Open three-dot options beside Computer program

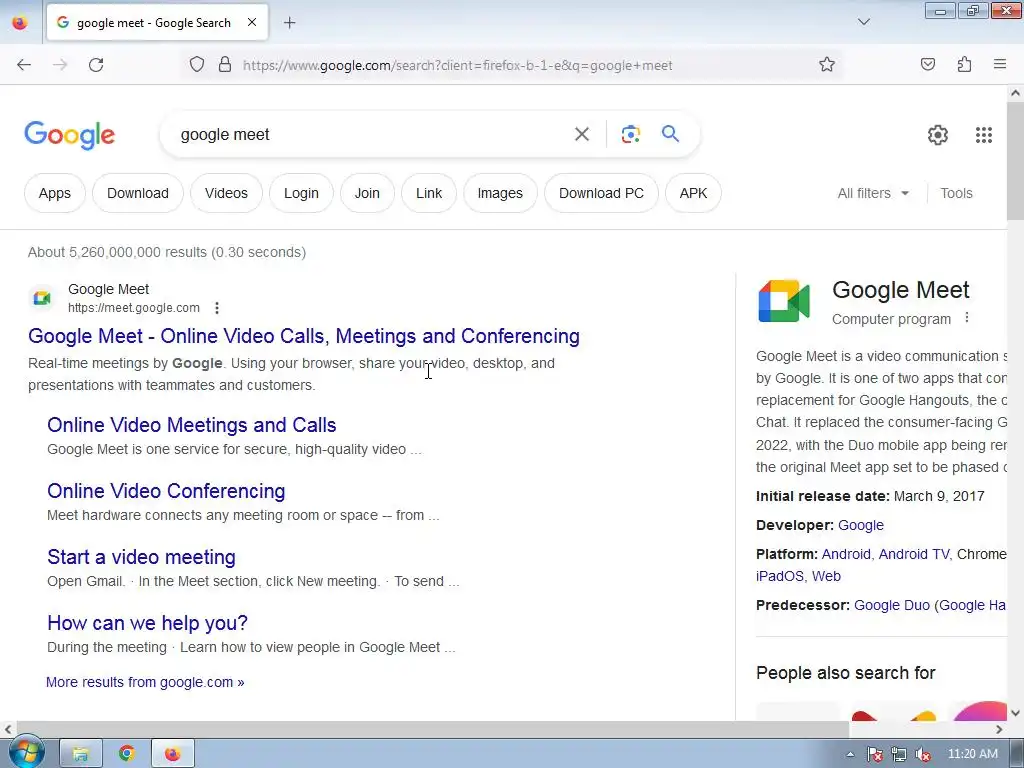(967, 318)
